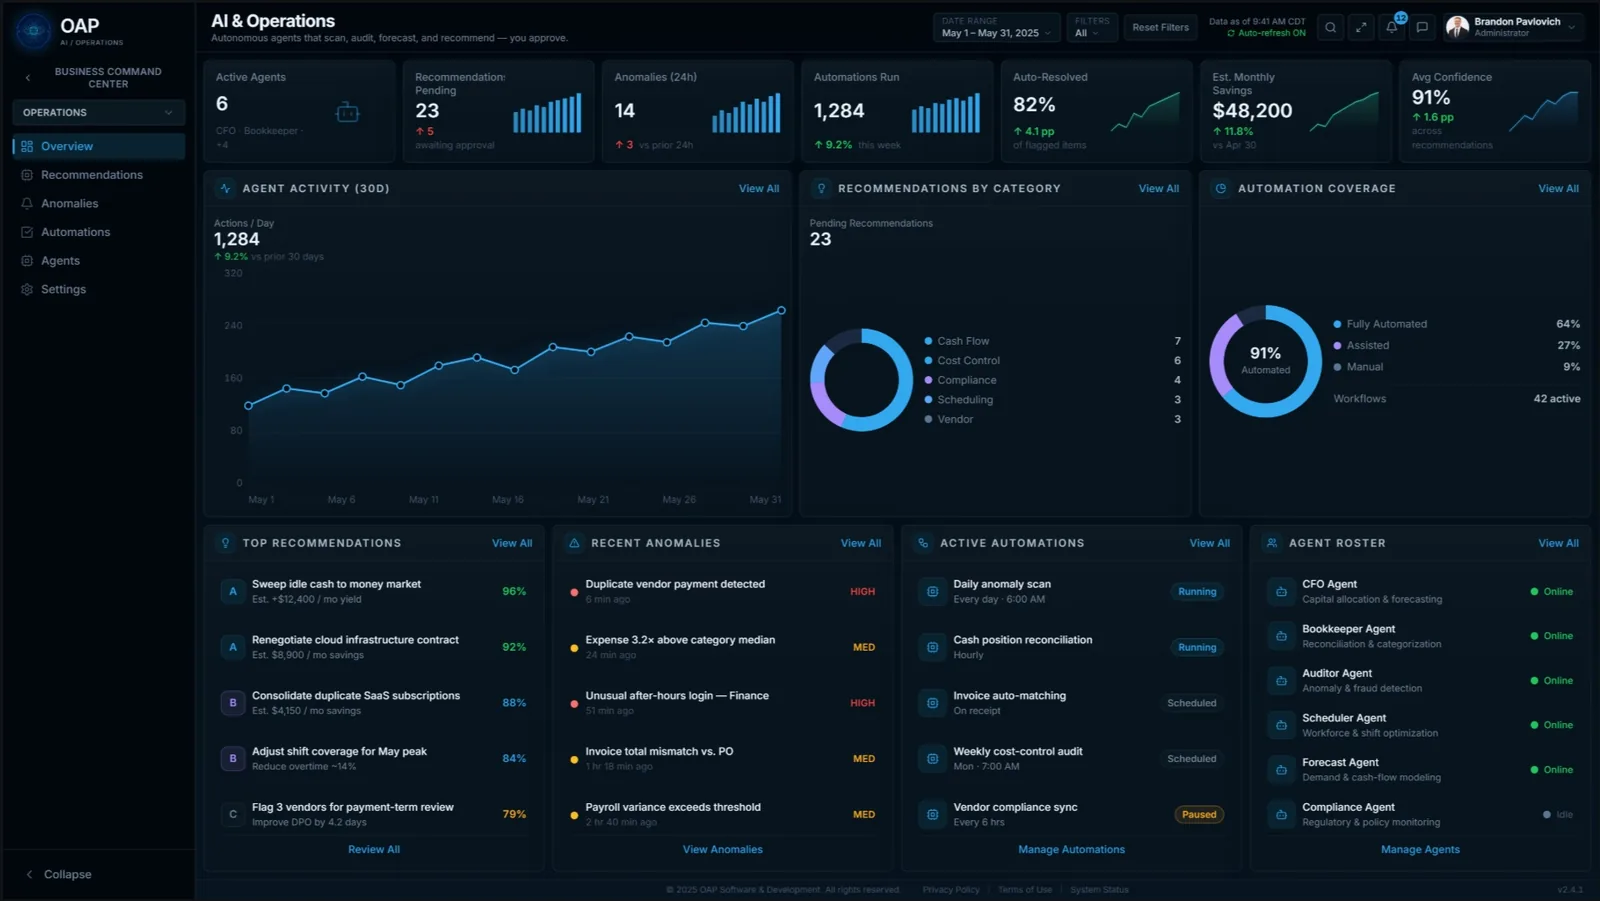
Task: Click System Status footer link
Action: click(1099, 890)
